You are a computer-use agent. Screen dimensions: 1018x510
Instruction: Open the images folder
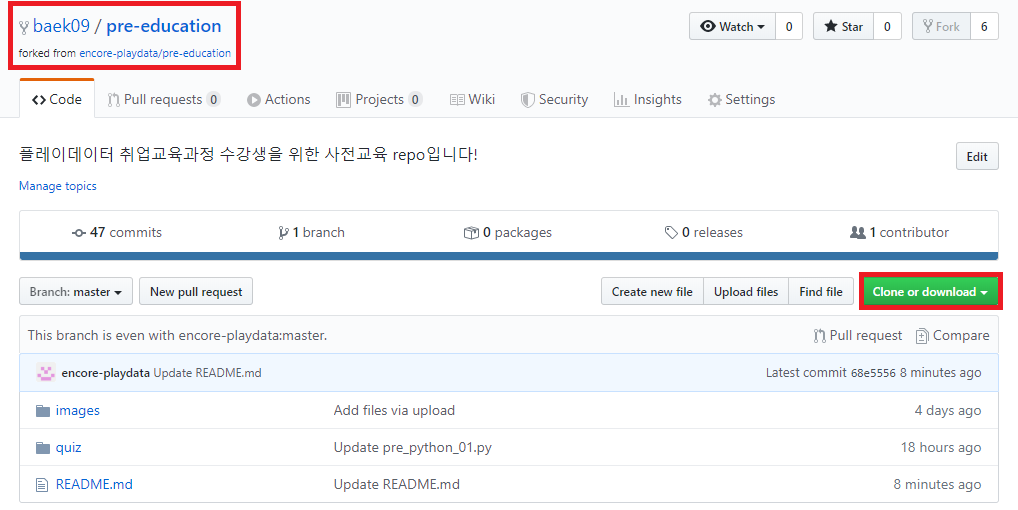coord(78,410)
